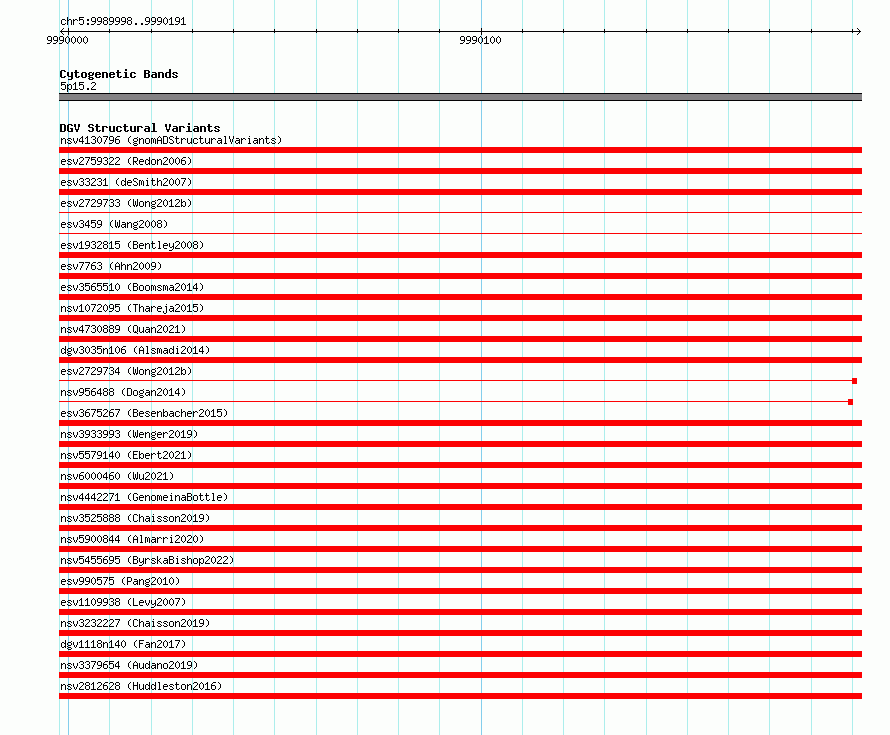Select the nsv1072095 (Thareja2015) label

[x=132, y=308]
